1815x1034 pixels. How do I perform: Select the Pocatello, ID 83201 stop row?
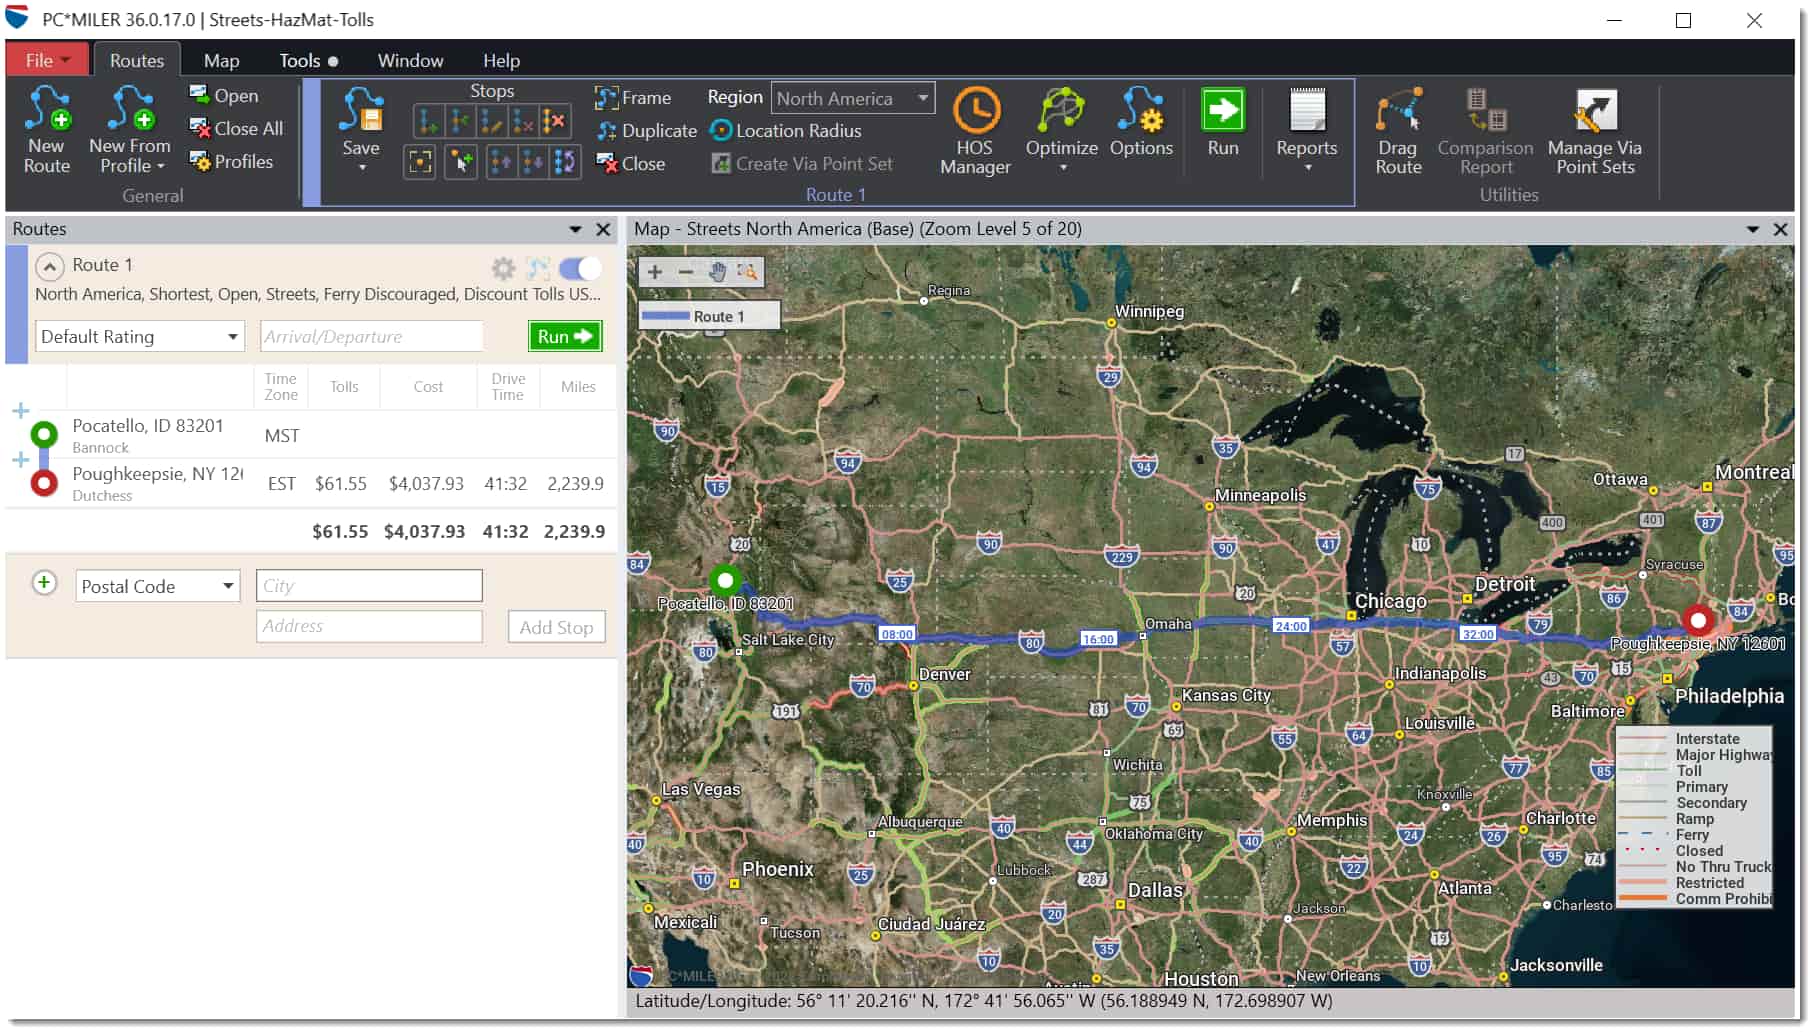pos(312,436)
